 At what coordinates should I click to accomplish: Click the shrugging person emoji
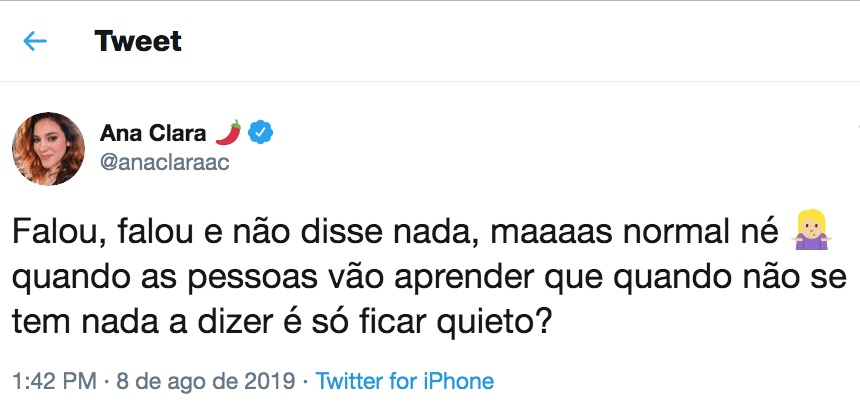click(x=807, y=237)
